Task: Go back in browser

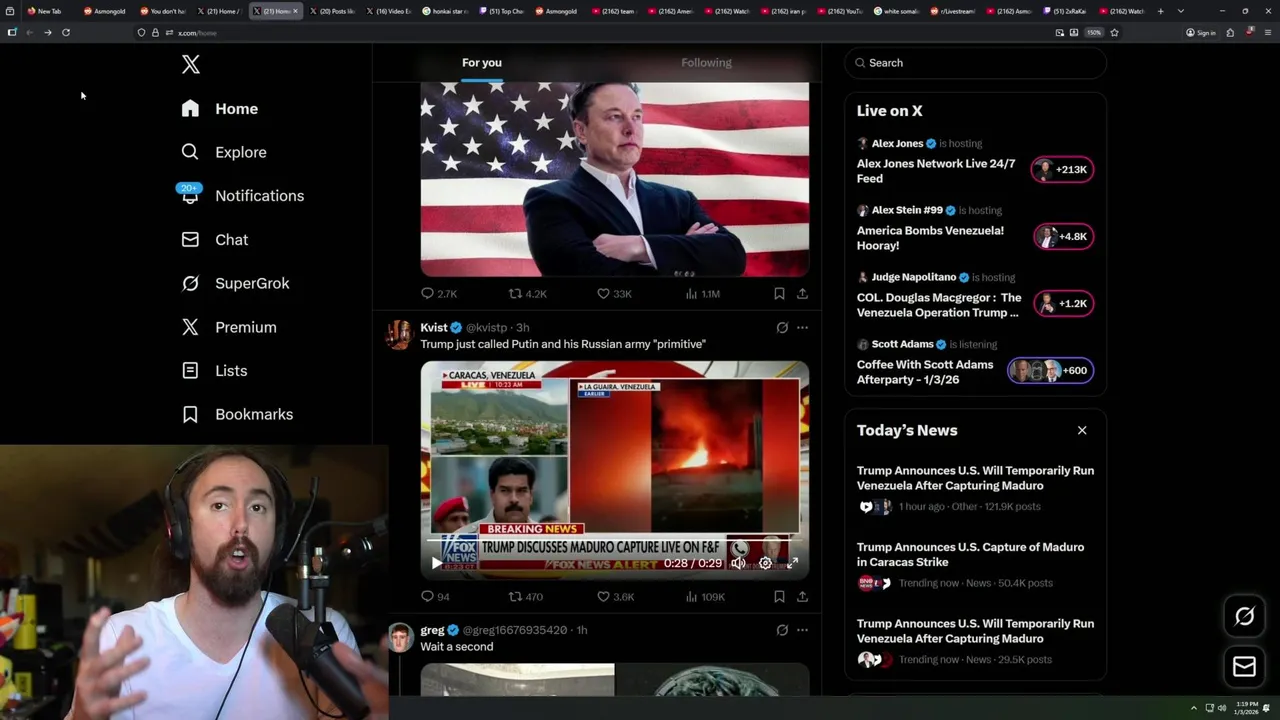Action: [30, 32]
